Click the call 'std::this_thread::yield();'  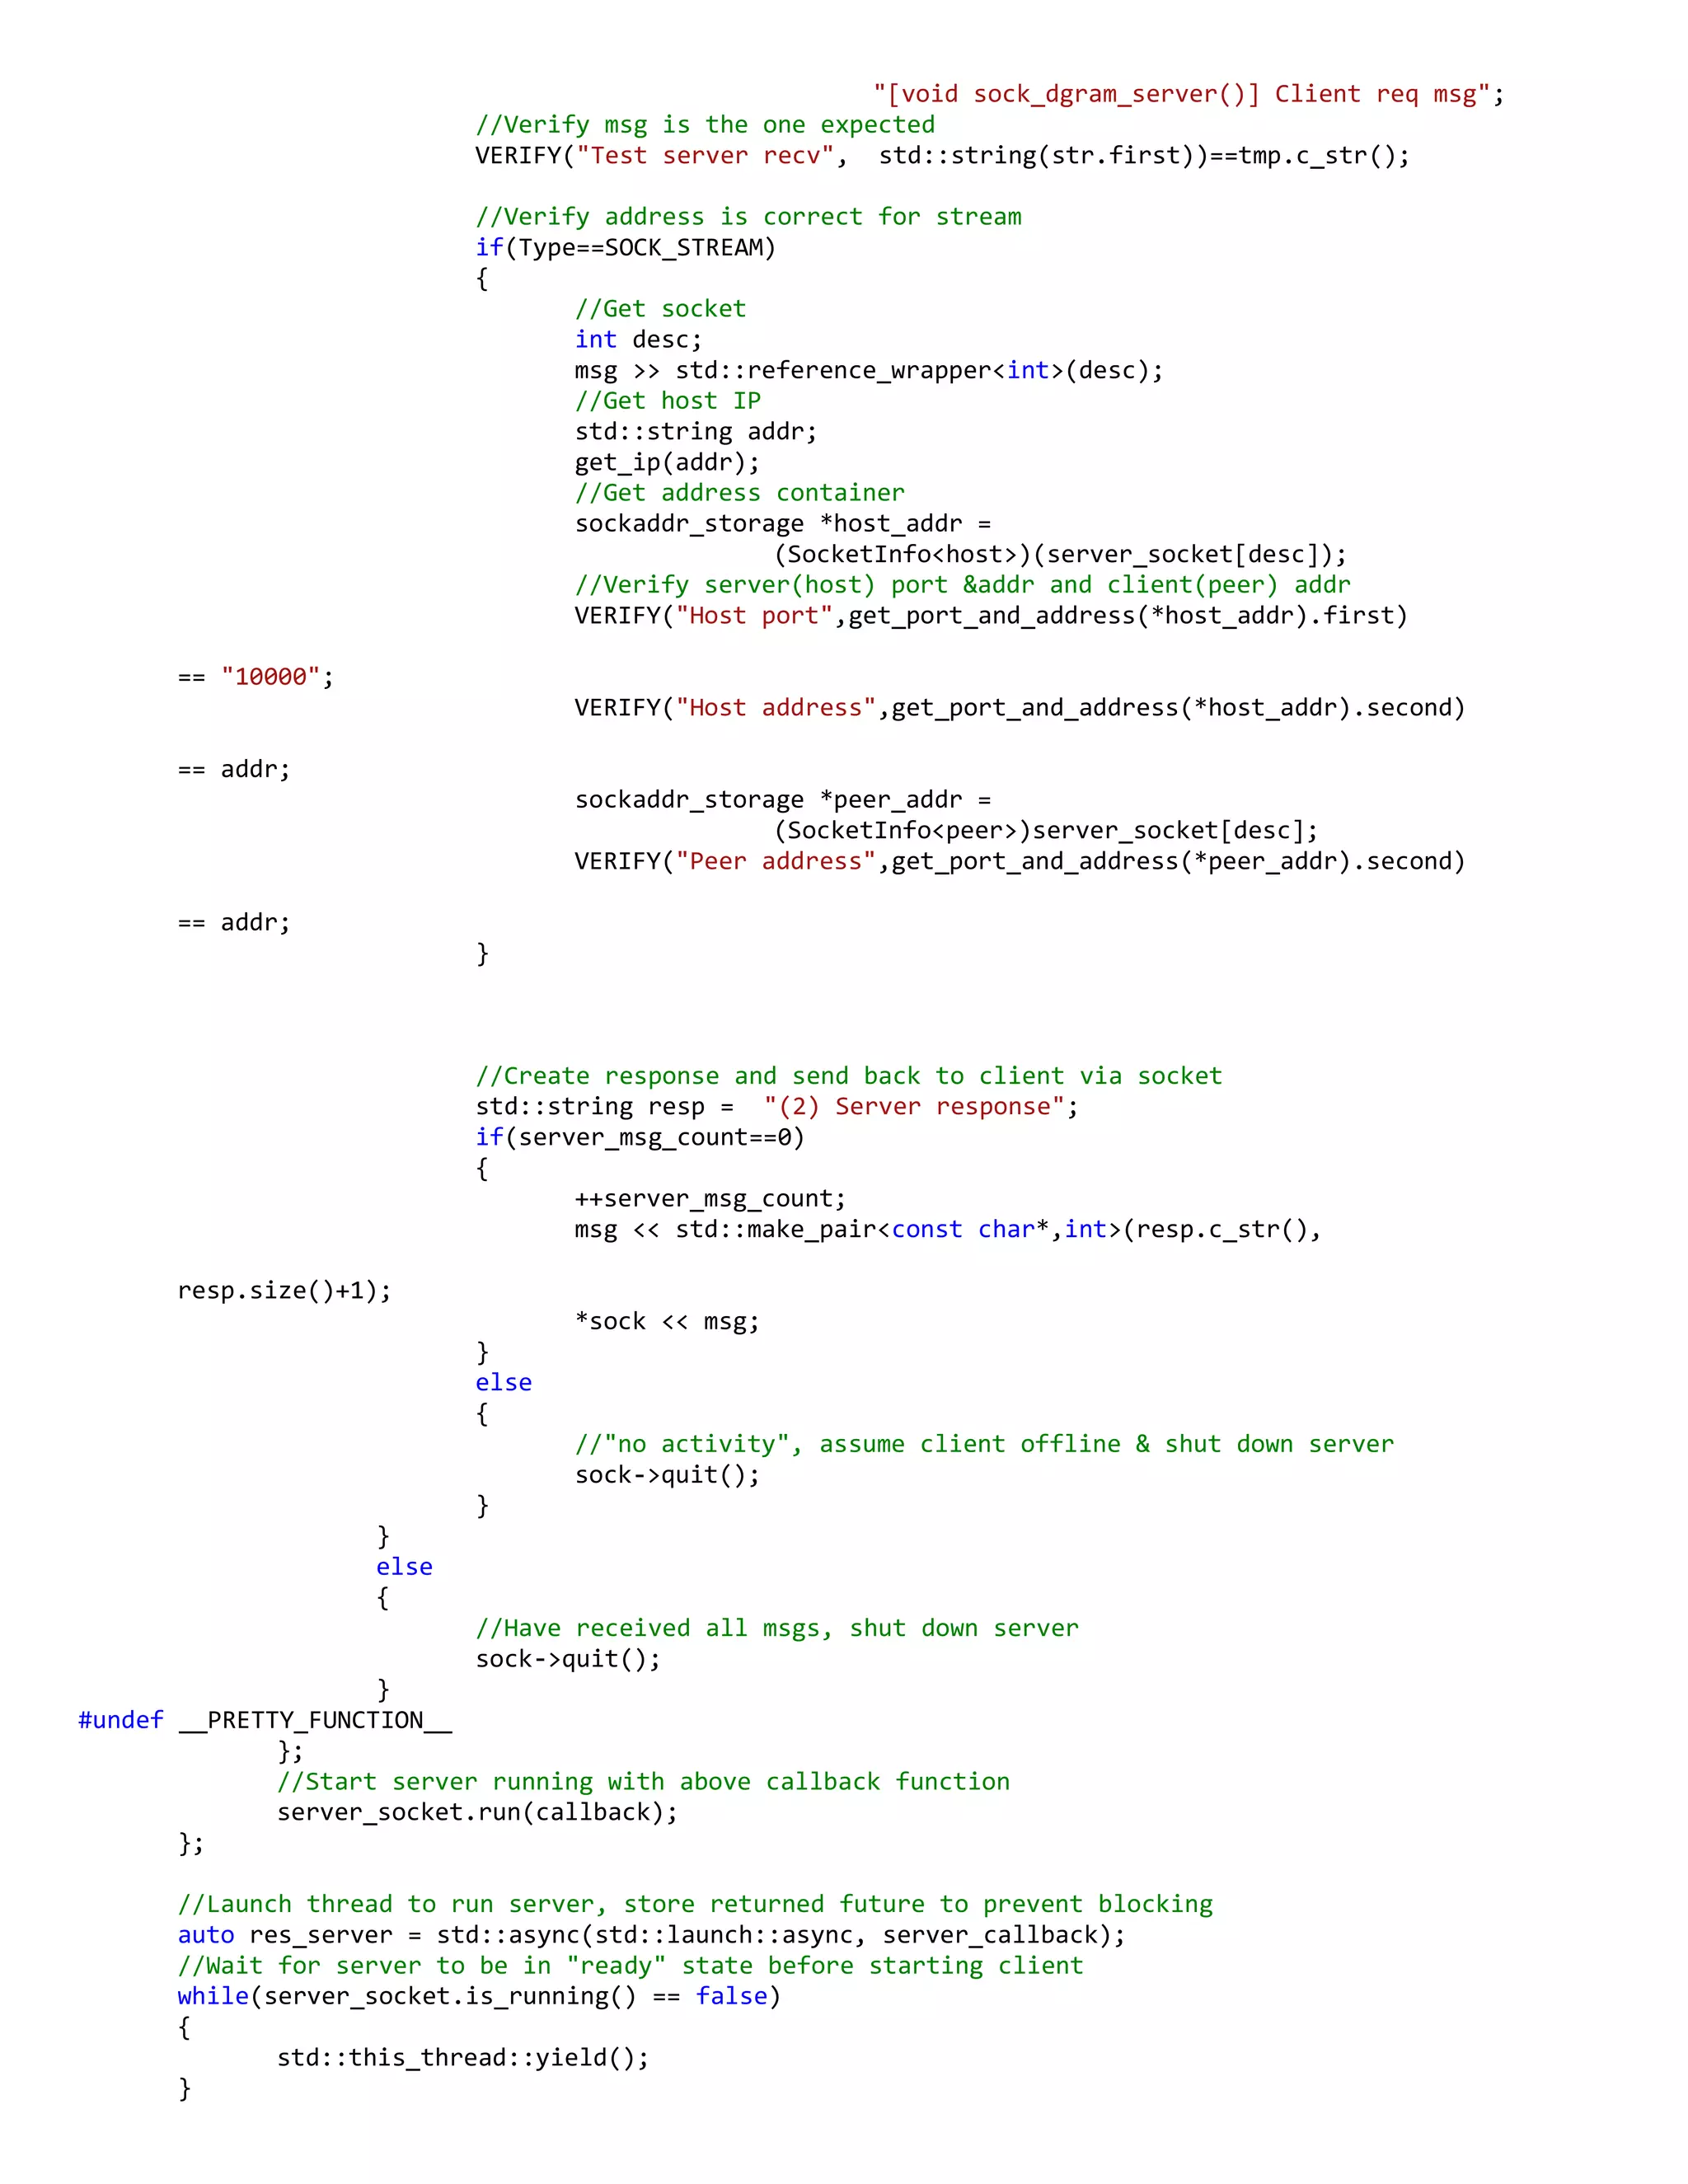(x=463, y=2058)
